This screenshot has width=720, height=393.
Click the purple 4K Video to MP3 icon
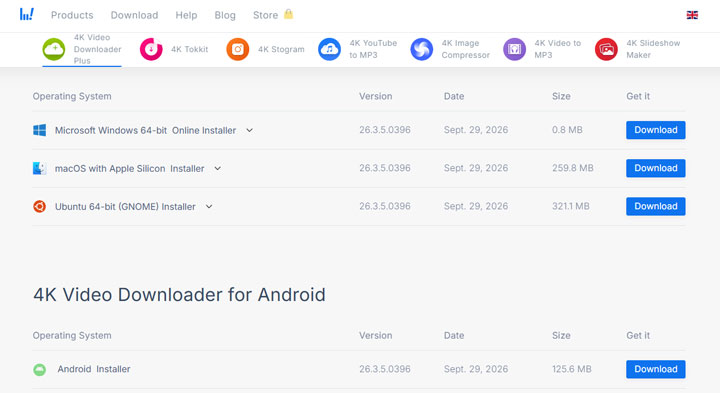coord(514,49)
